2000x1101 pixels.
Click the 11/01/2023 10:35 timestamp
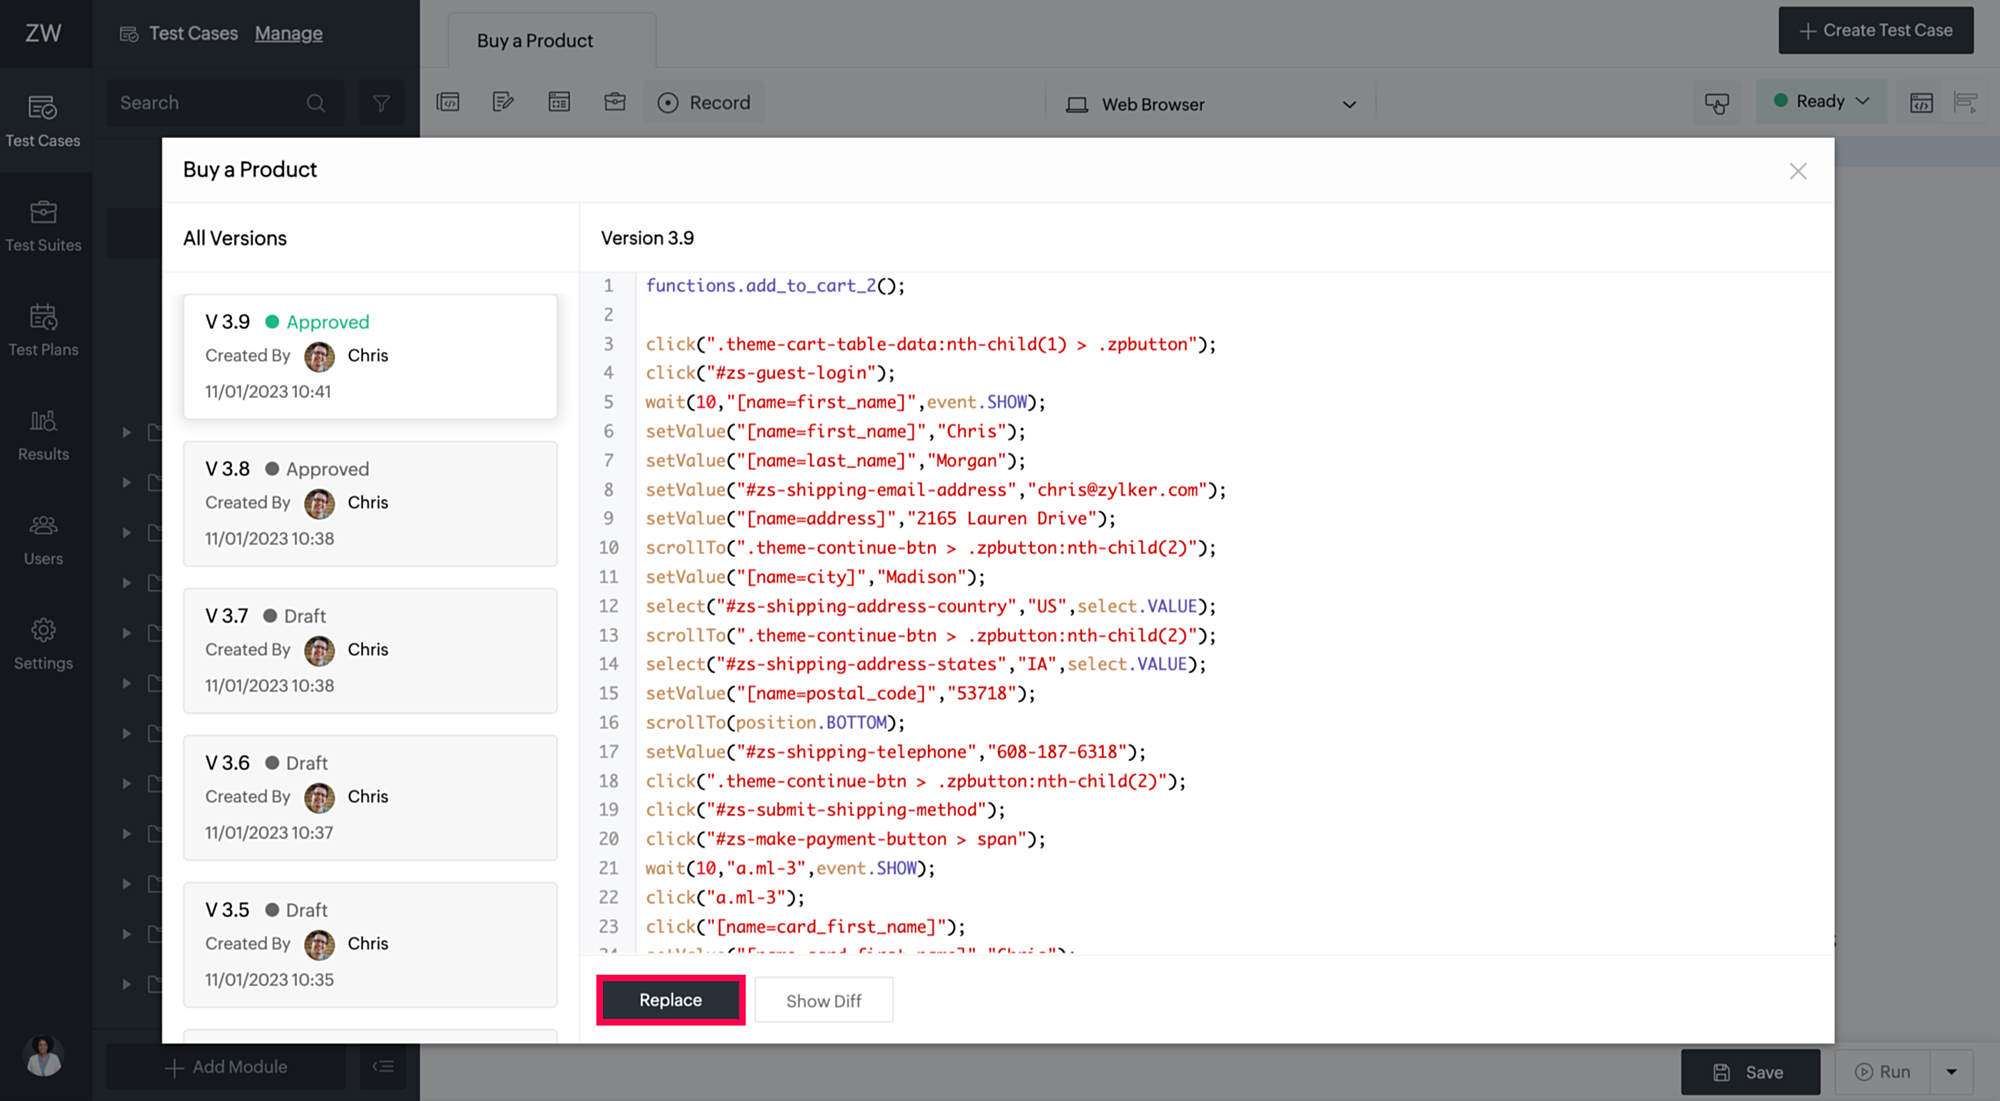coord(269,980)
